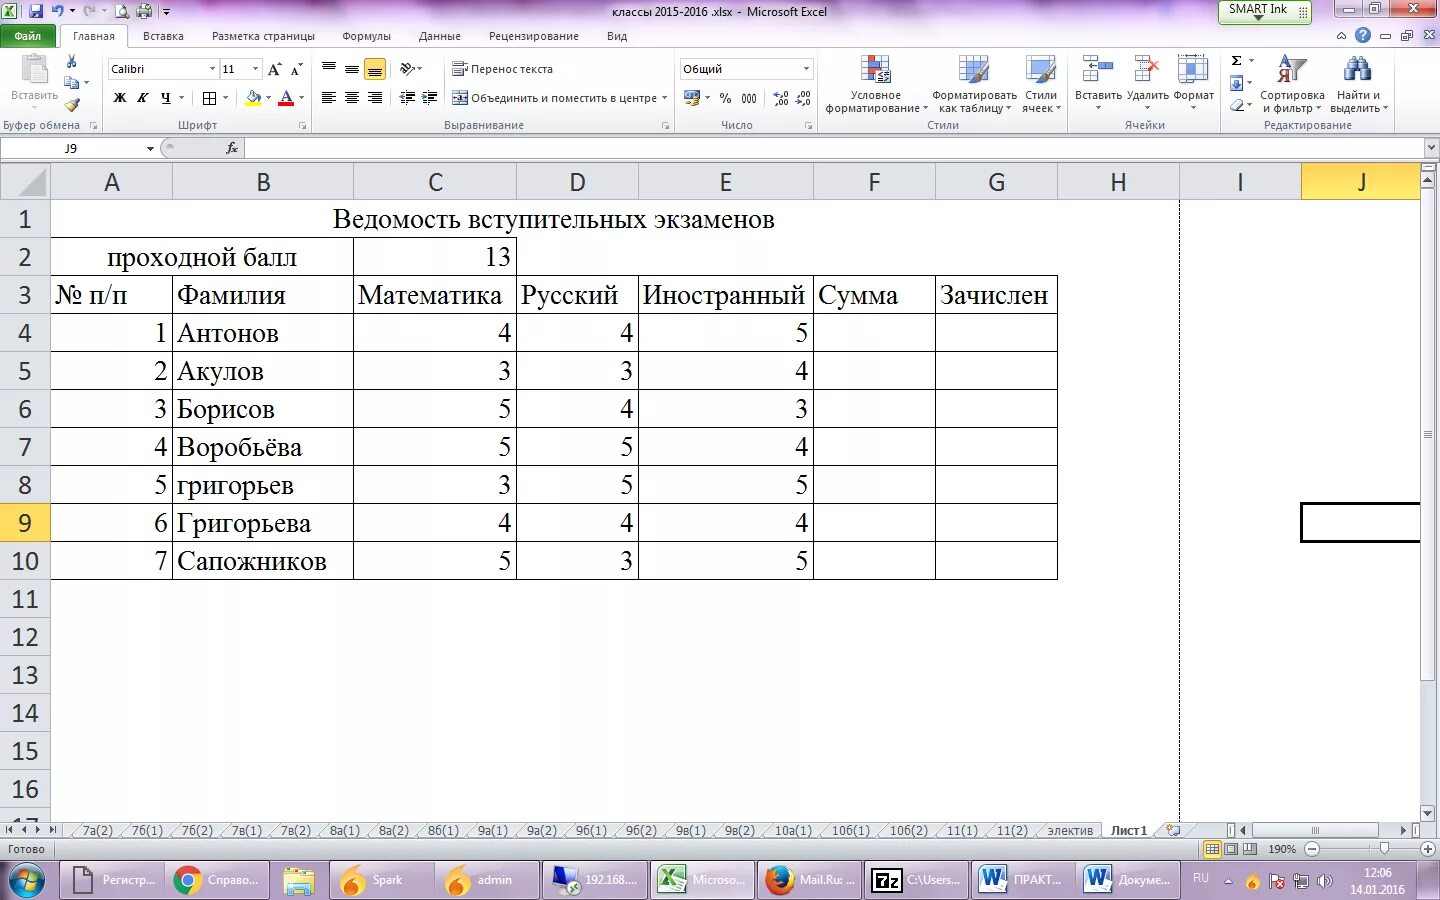Image resolution: width=1440 pixels, height=900 pixels.
Task: Switch to the Рецензирование tab
Action: click(x=534, y=36)
